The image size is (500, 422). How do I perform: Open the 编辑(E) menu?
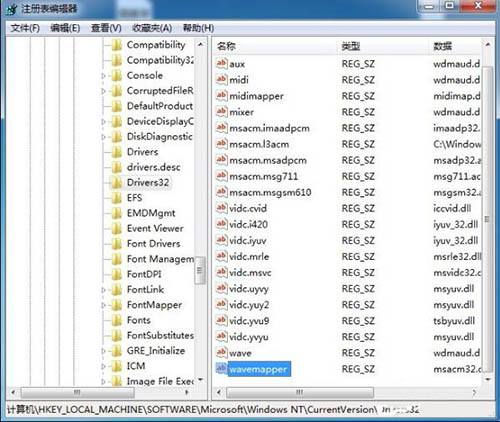[65, 28]
